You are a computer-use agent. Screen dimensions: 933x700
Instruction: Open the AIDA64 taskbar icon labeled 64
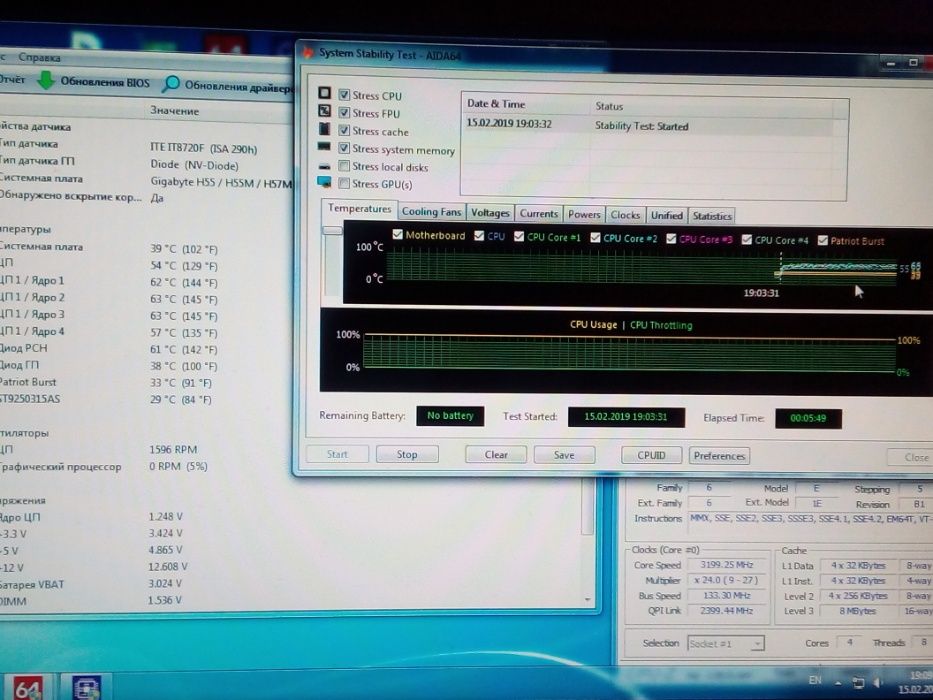(27, 688)
